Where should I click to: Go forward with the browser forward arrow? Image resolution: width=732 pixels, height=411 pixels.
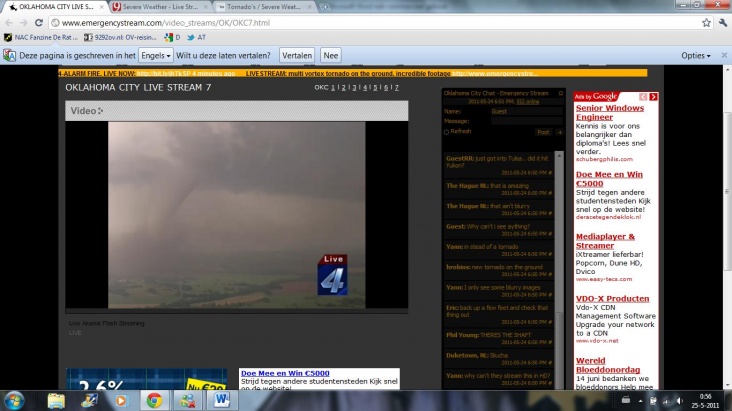(23, 23)
